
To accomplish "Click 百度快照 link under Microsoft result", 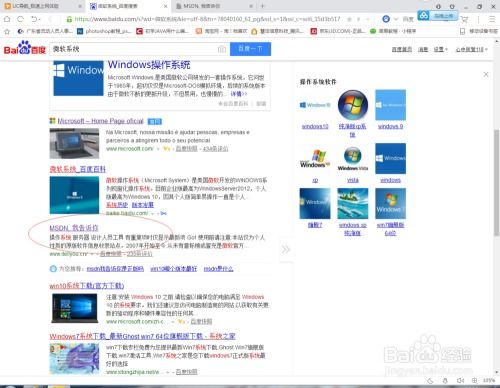I will pyautogui.click(x=187, y=149).
